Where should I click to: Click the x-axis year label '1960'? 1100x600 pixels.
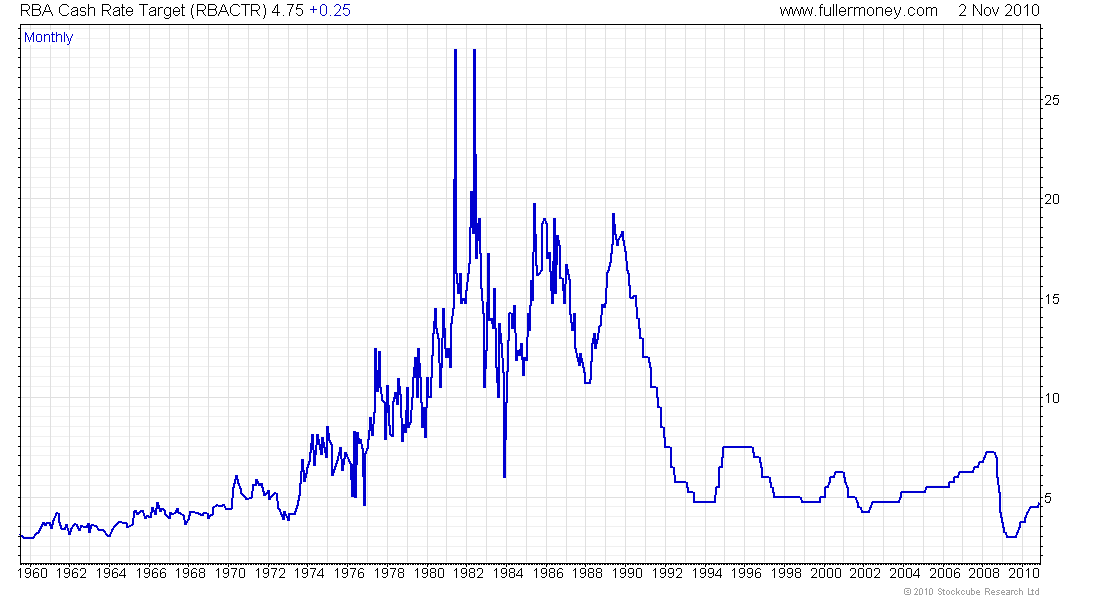pos(32,573)
